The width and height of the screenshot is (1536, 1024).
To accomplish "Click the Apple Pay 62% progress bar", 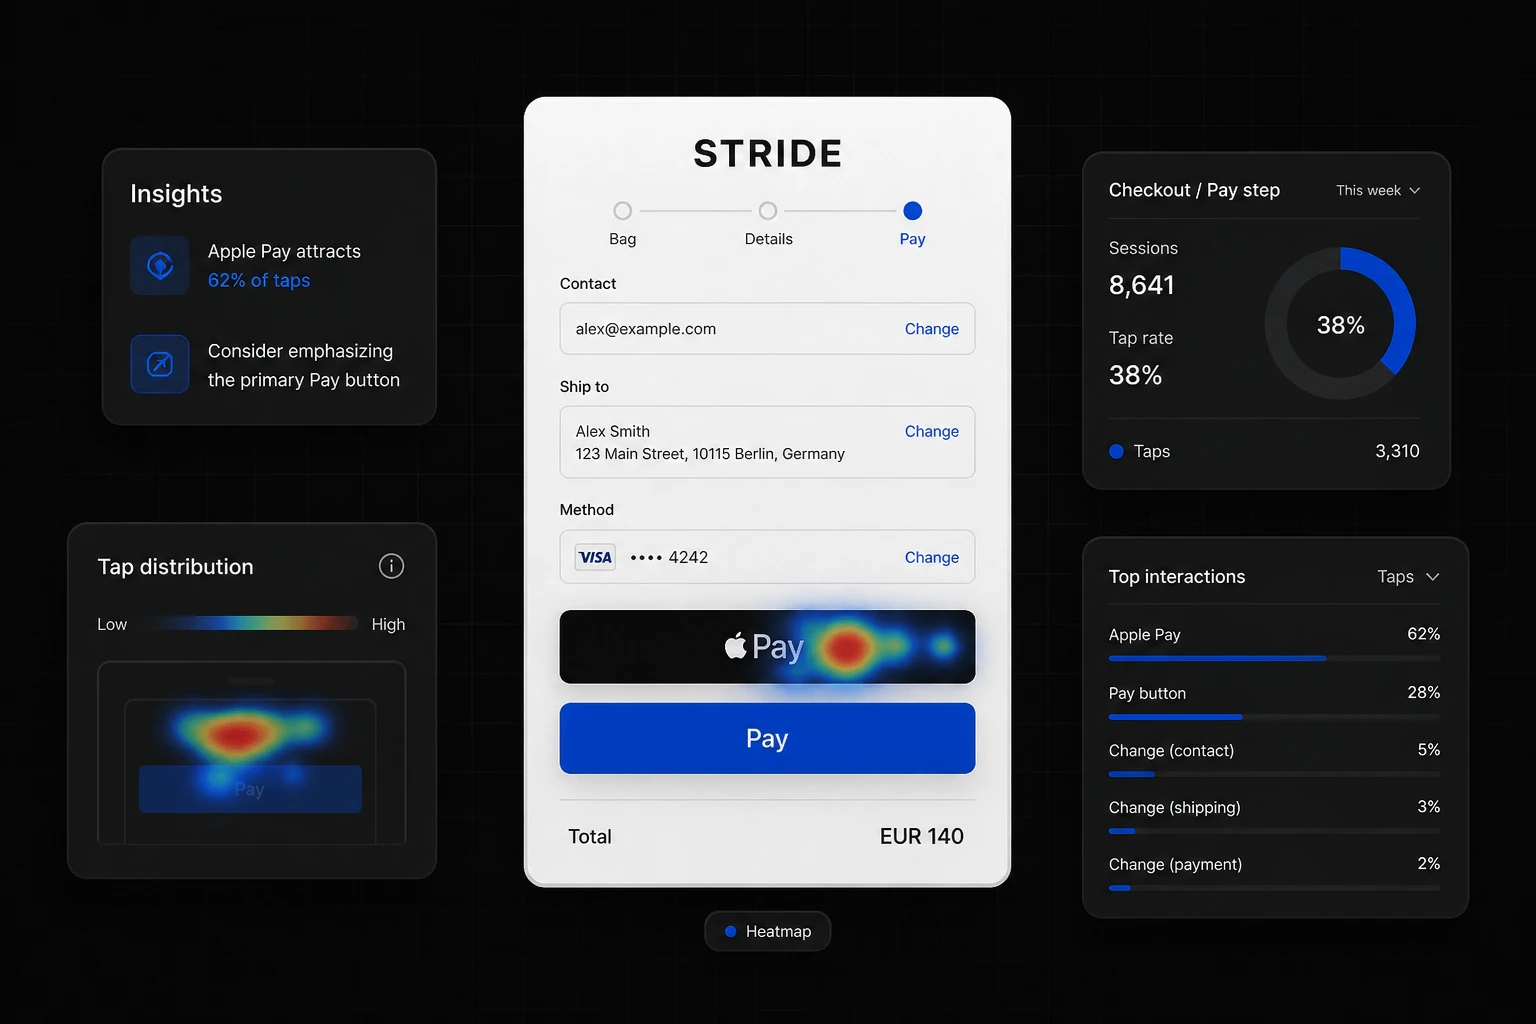I will coord(1274,658).
